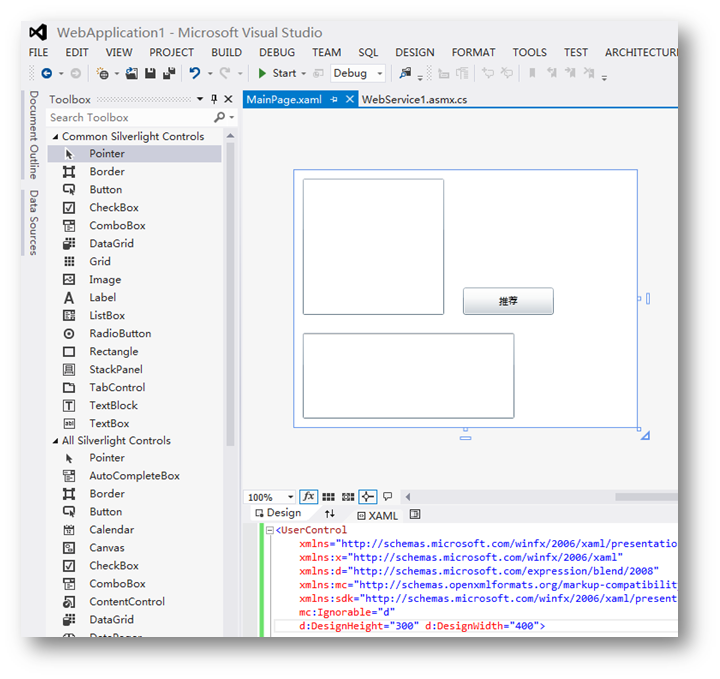Open the FILE menu
This screenshot has height=679, width=720.
pos(39,52)
